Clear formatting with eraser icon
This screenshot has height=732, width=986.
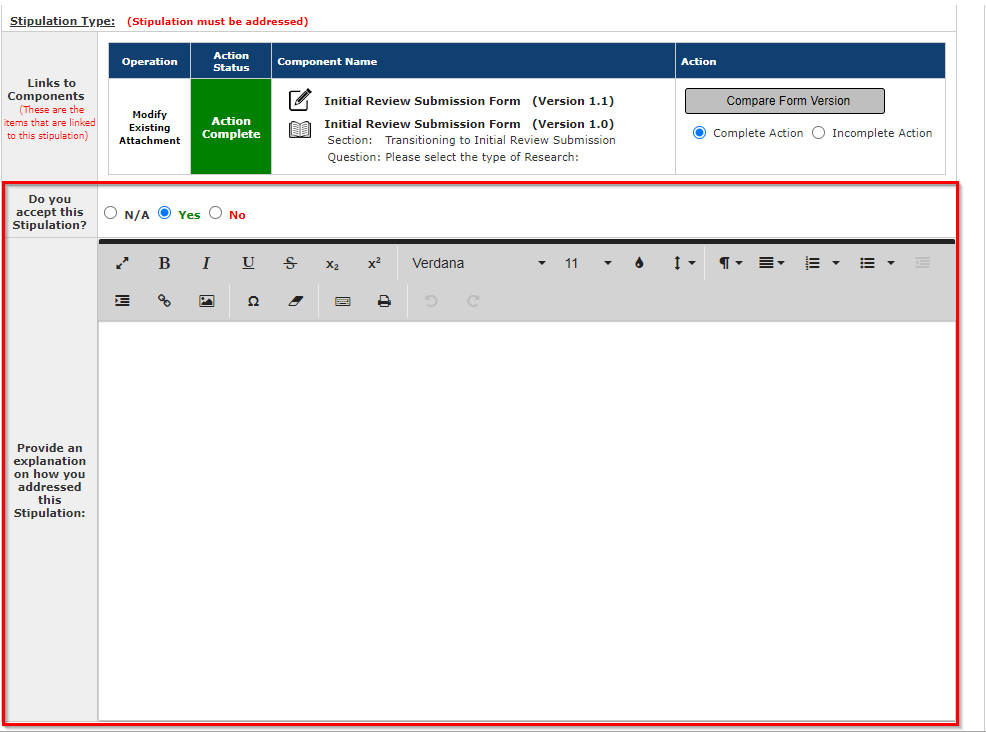click(x=295, y=301)
